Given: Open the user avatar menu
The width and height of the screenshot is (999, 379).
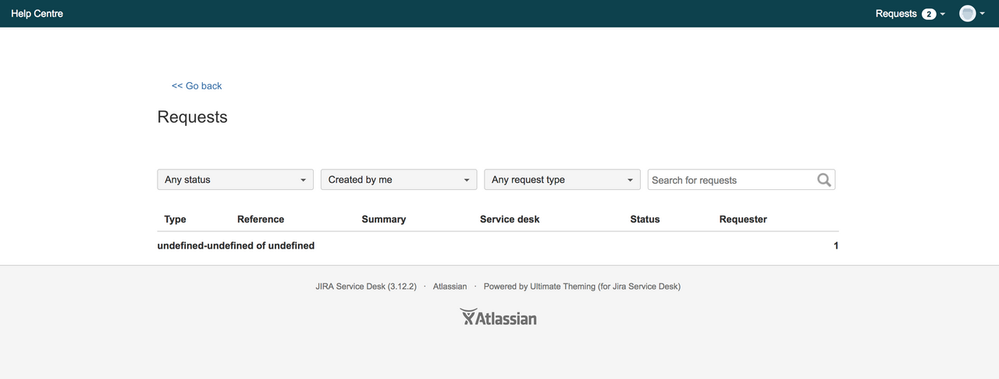Looking at the screenshot, I should (972, 13).
